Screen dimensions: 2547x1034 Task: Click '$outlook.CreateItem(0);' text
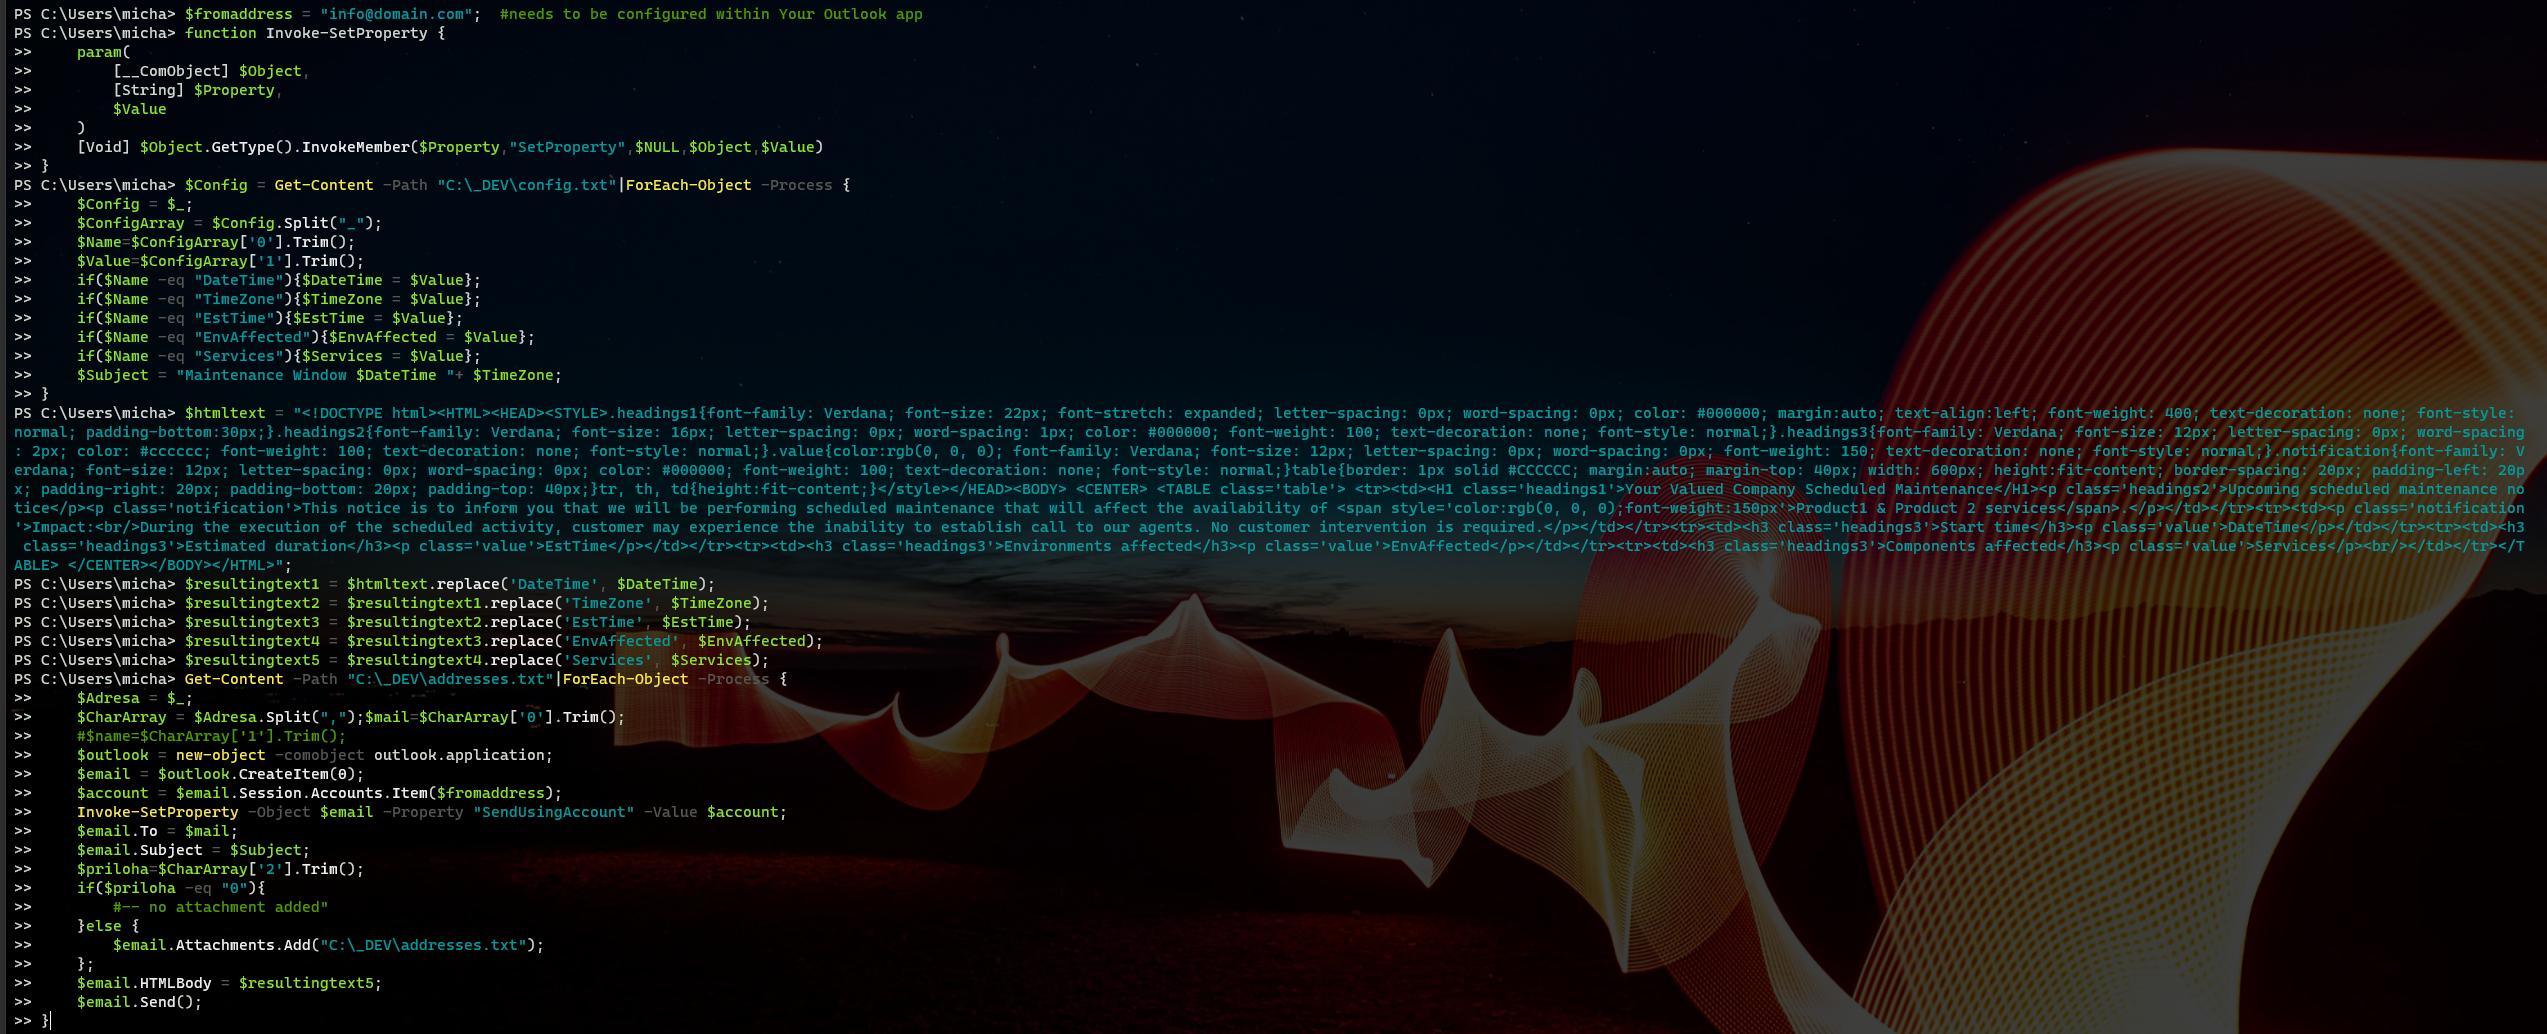point(261,774)
